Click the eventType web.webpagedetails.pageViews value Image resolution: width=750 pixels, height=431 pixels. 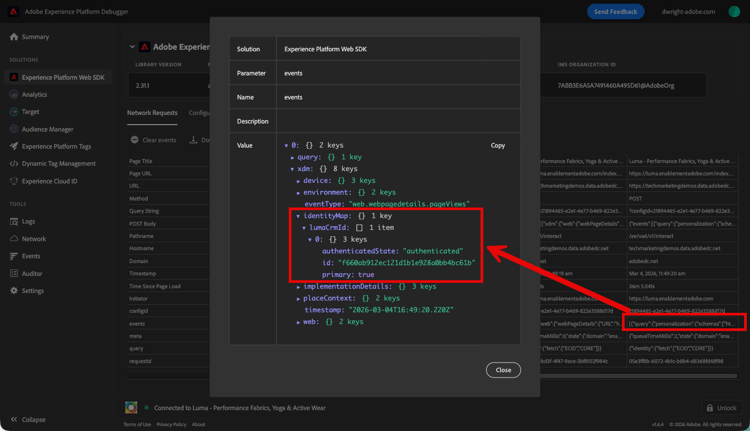click(x=409, y=204)
